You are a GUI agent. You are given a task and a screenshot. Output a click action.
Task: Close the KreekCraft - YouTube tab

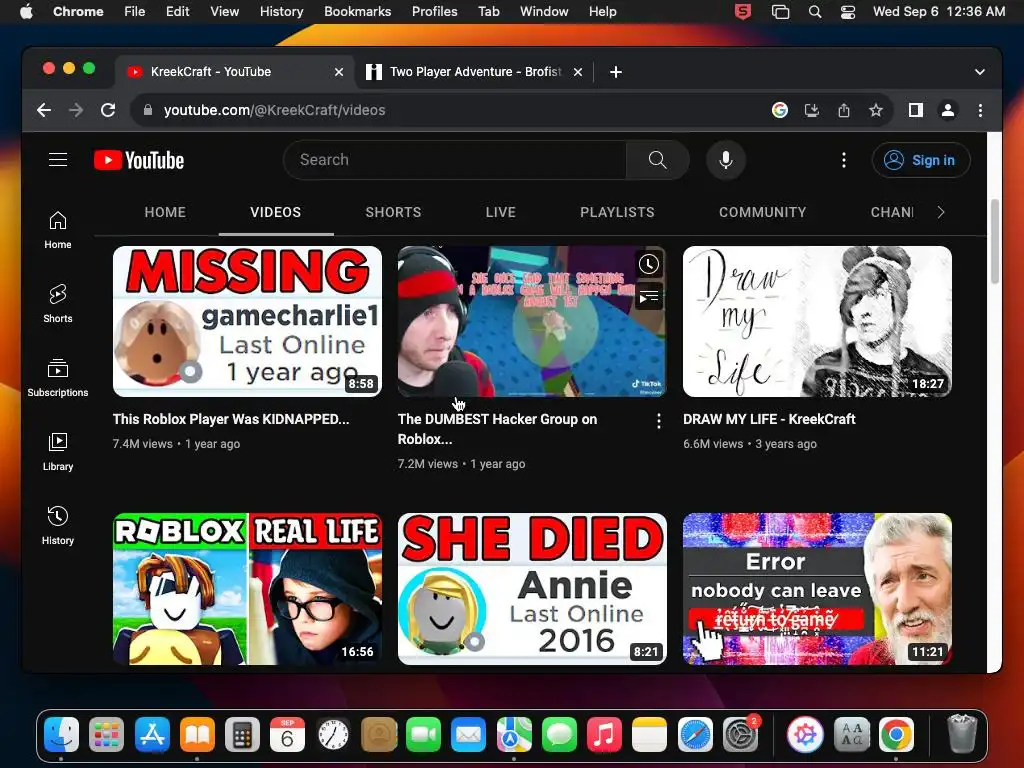[339, 72]
